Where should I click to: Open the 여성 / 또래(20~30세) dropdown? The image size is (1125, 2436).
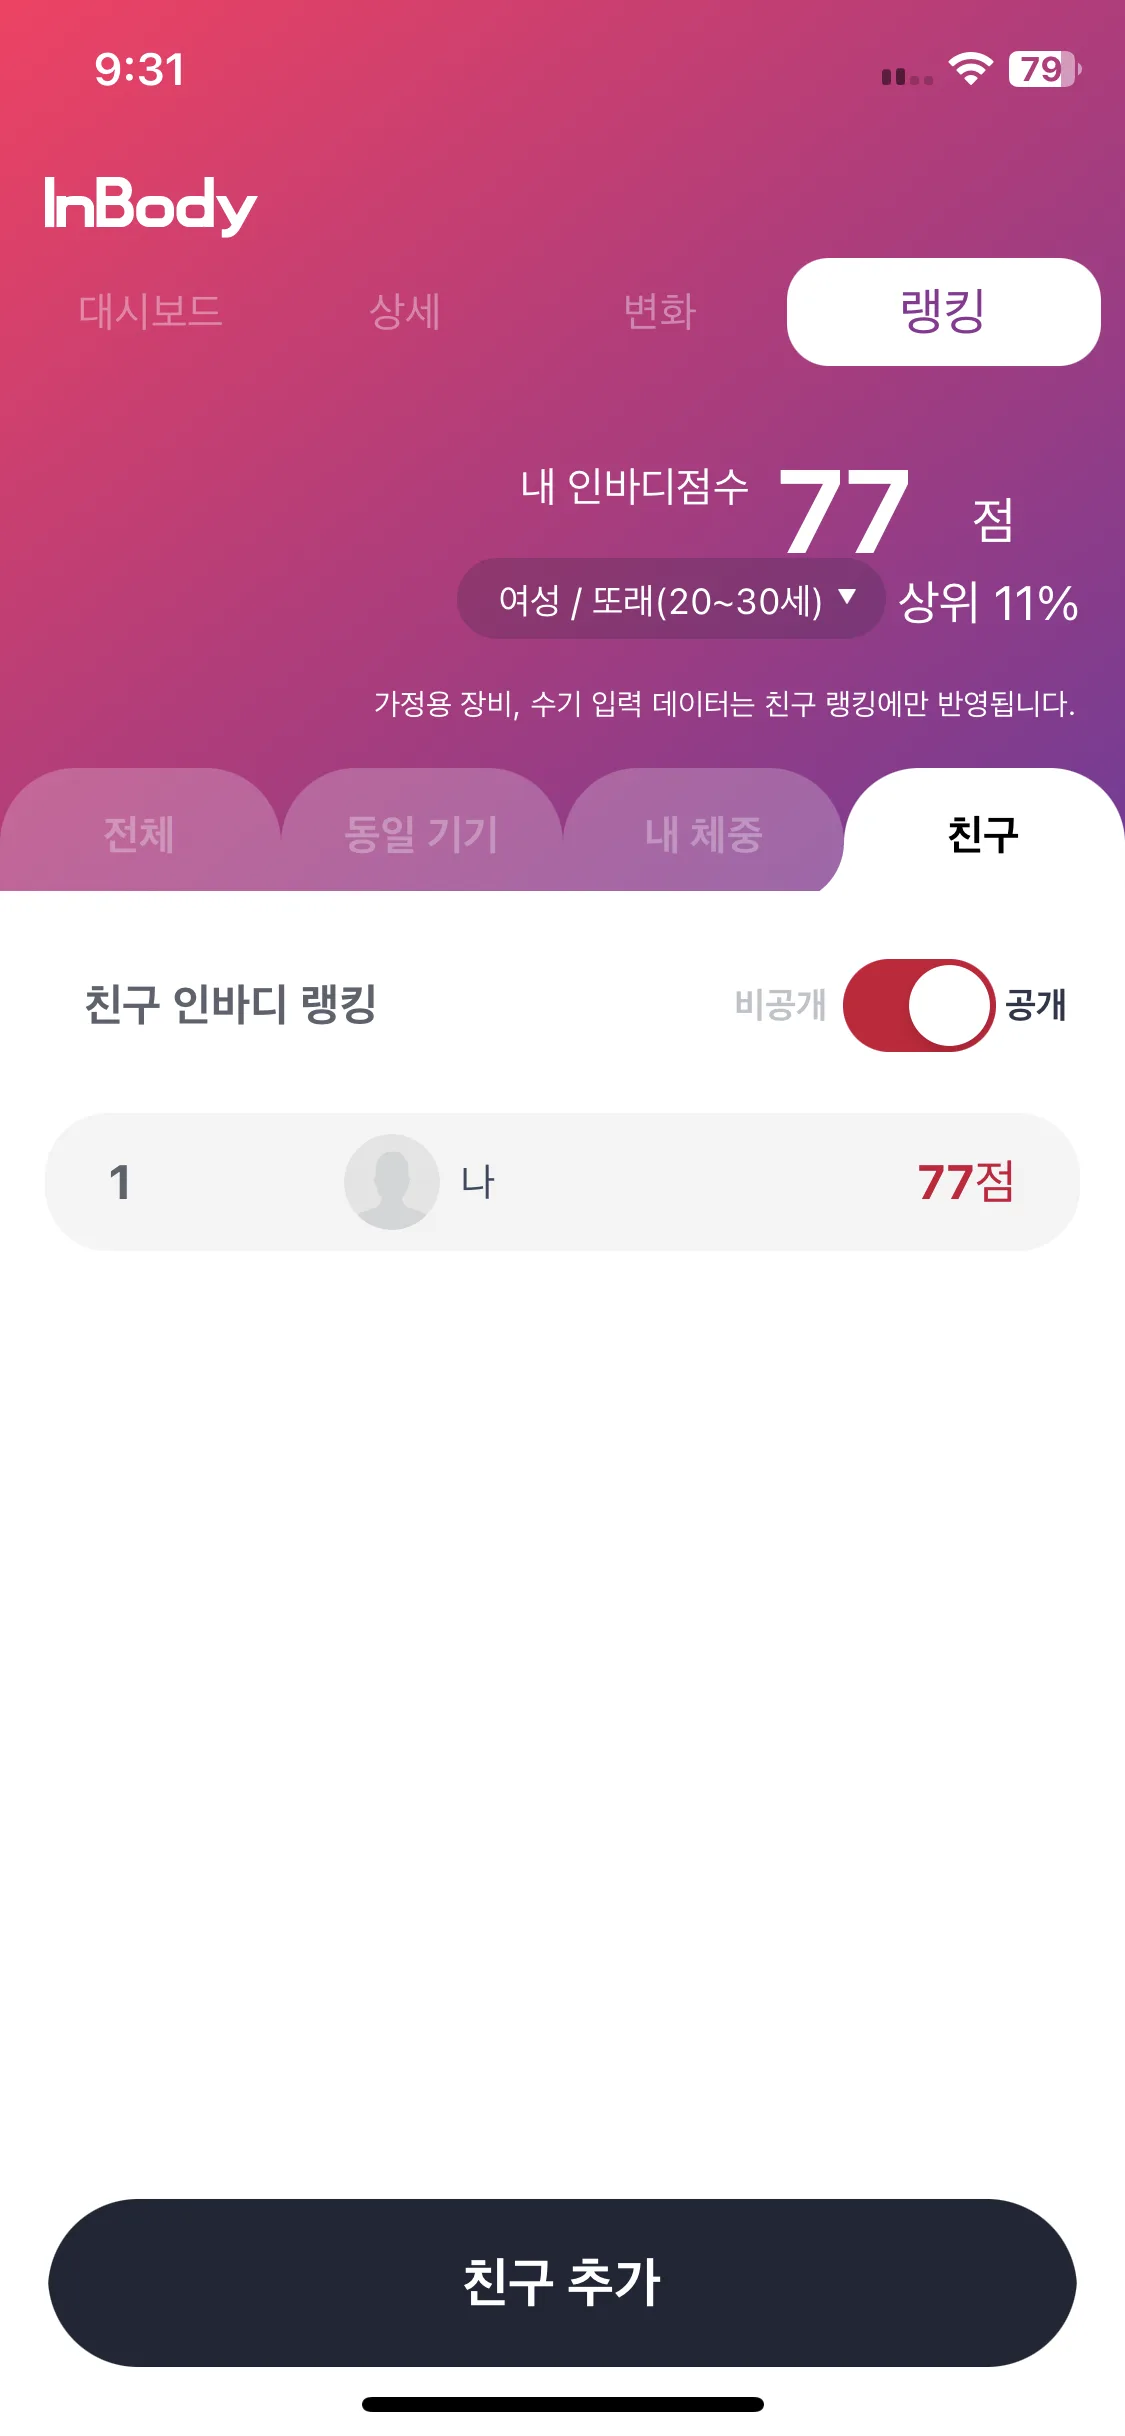[x=671, y=599]
